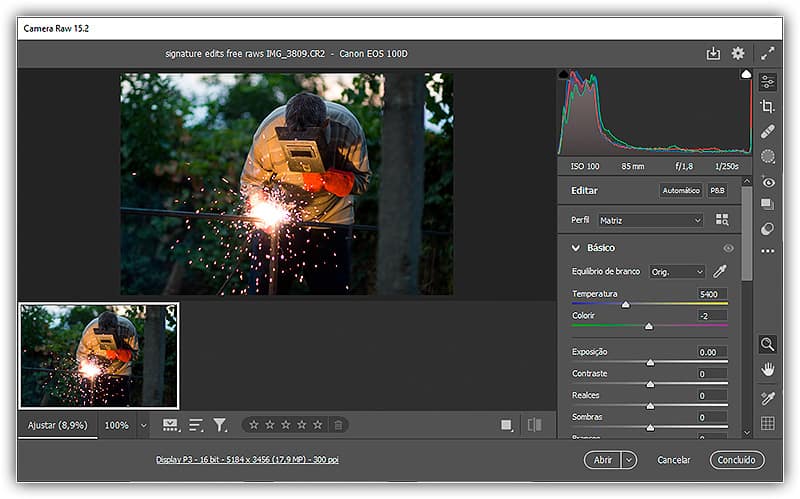Click the Exposição slider handle
Viewport: 800px width, 499px height.
coord(650,362)
